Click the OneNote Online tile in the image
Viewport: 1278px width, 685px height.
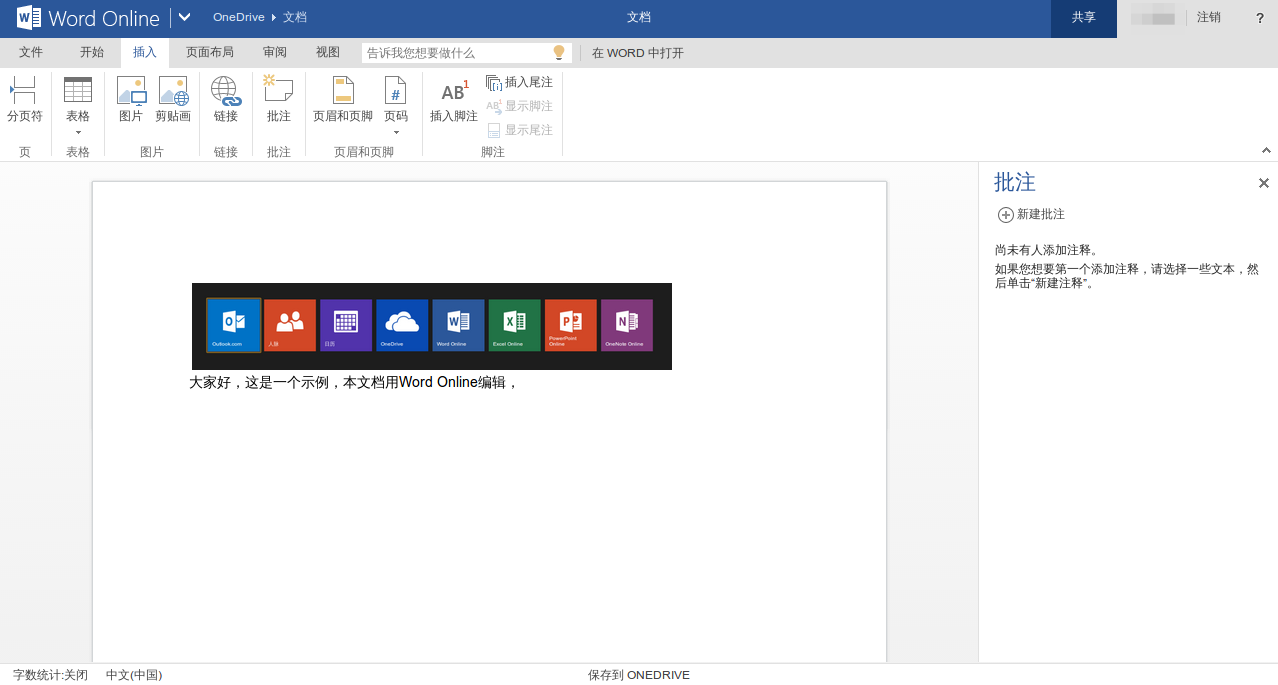[627, 325]
